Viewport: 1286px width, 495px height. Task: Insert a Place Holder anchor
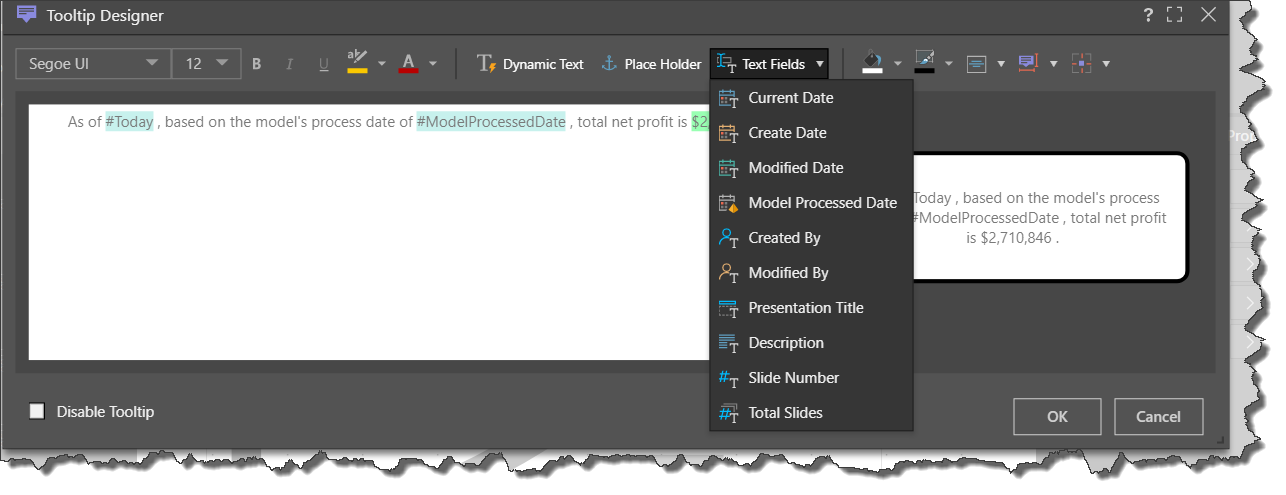pos(651,64)
